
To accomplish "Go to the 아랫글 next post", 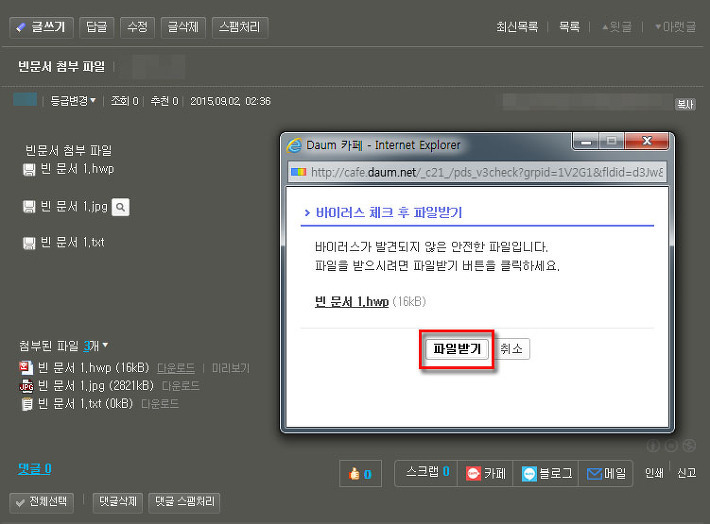I will point(675,27).
